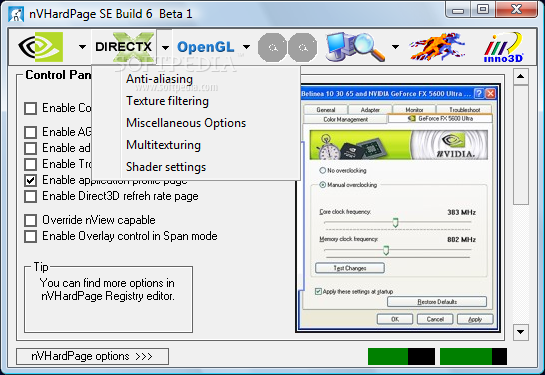Click the help question mark in preview title
The height and width of the screenshot is (375, 545).
[479, 93]
